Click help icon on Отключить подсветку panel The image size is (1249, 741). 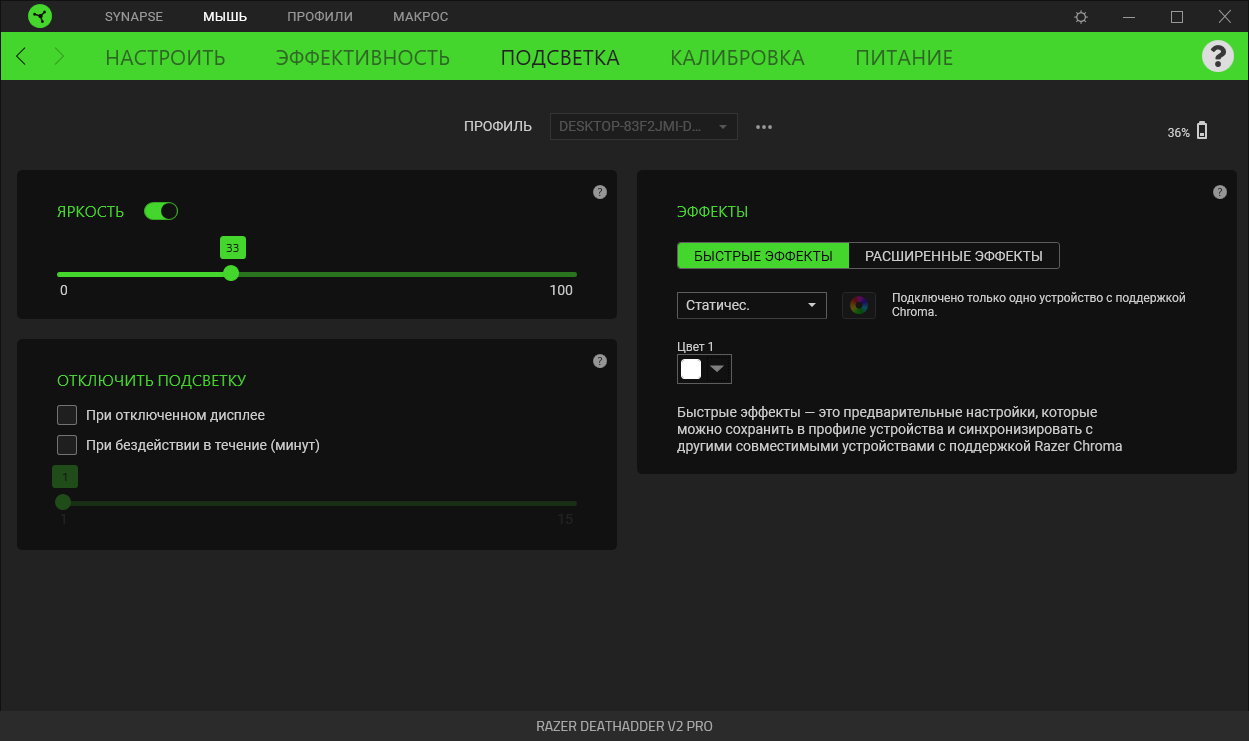(x=600, y=361)
